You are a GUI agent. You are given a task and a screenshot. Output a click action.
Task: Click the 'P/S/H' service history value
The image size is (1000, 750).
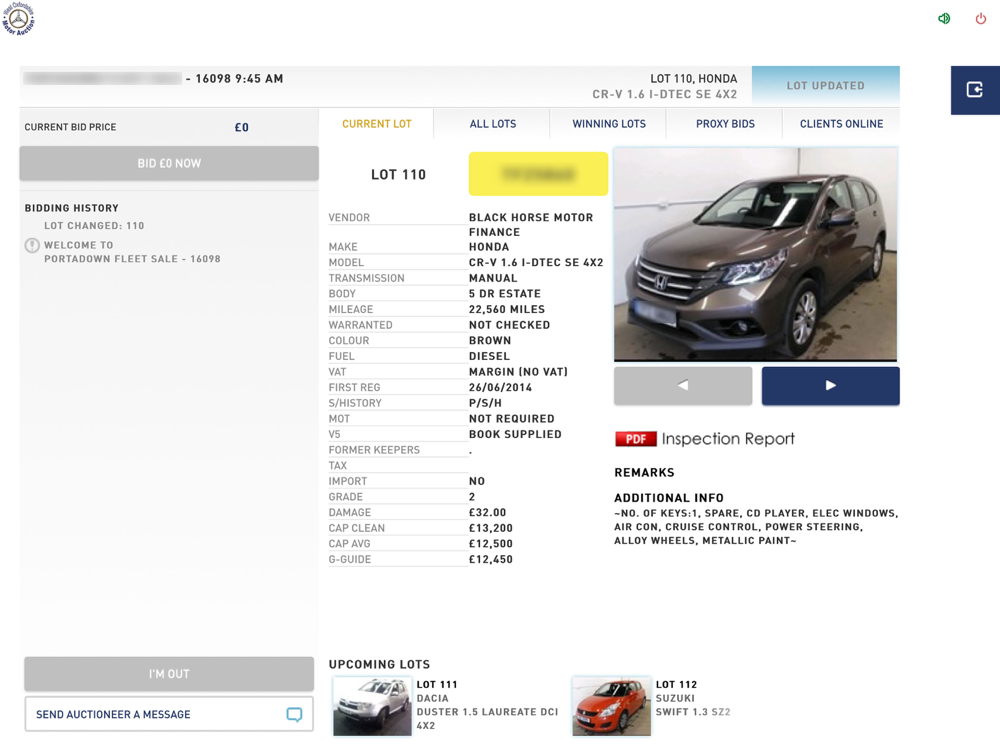tap(485, 403)
